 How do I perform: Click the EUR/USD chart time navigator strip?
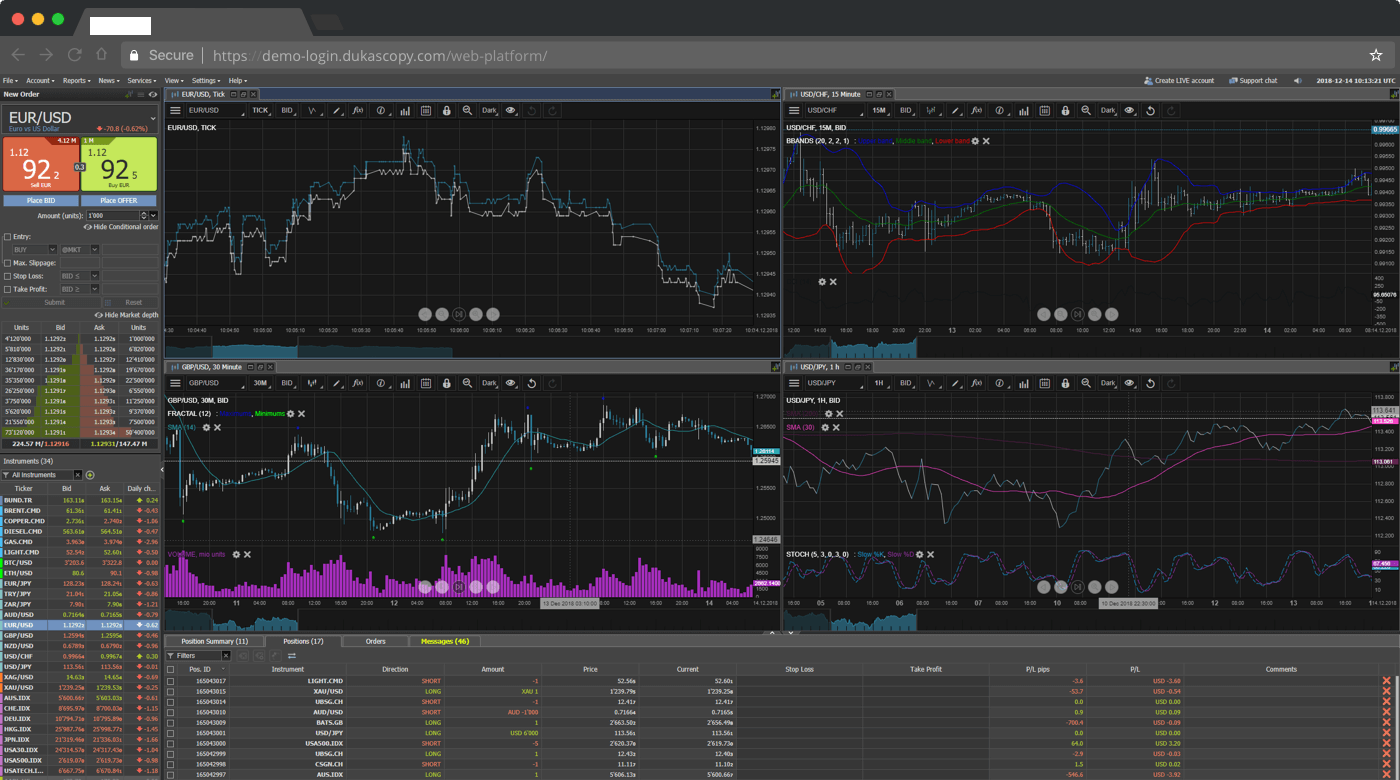point(472,348)
